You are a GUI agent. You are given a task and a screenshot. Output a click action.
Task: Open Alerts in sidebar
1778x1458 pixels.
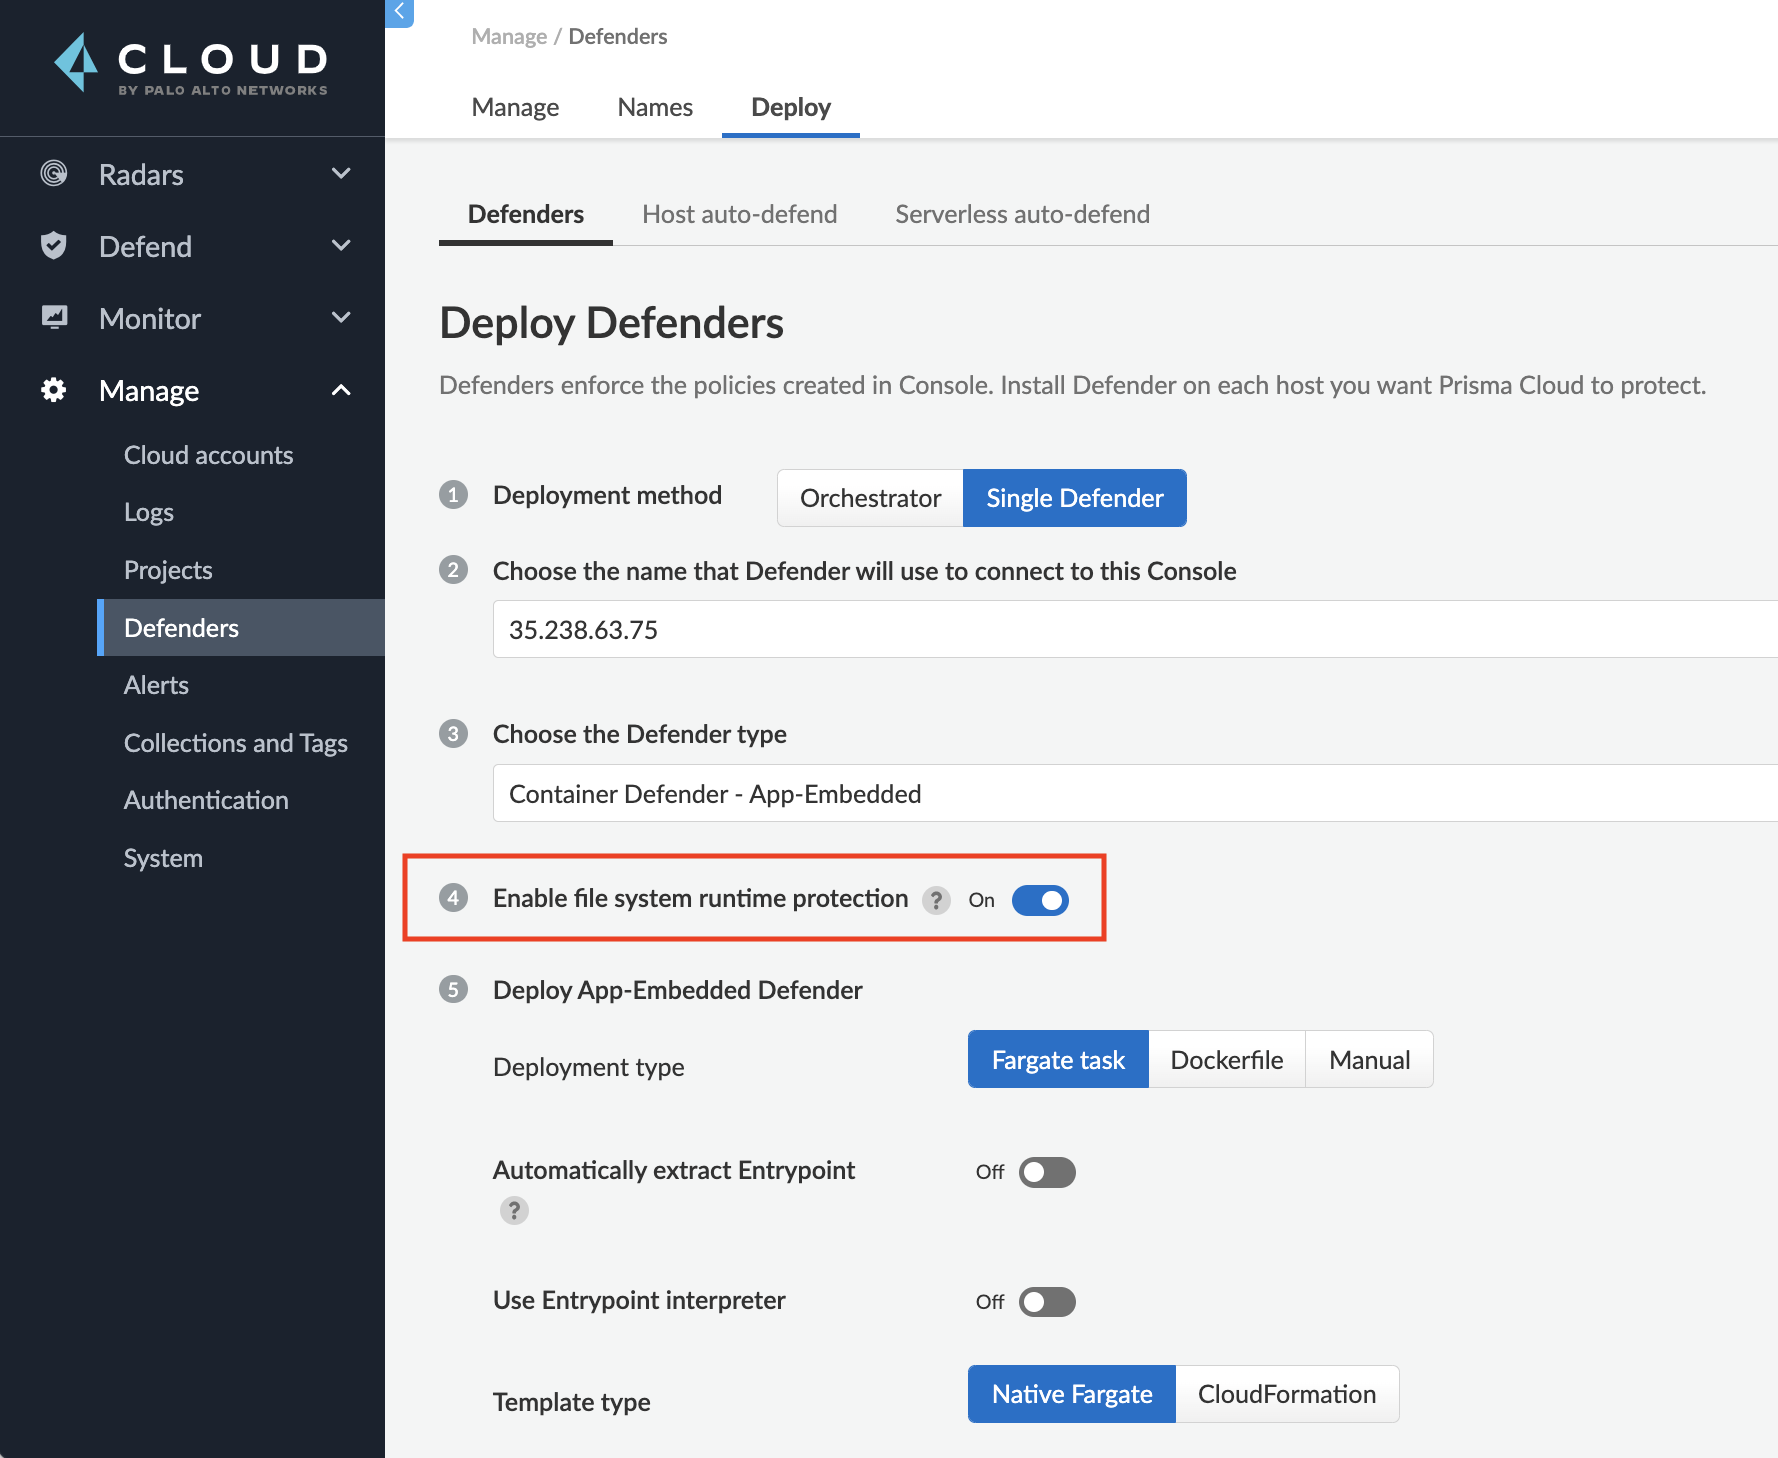[x=156, y=685]
